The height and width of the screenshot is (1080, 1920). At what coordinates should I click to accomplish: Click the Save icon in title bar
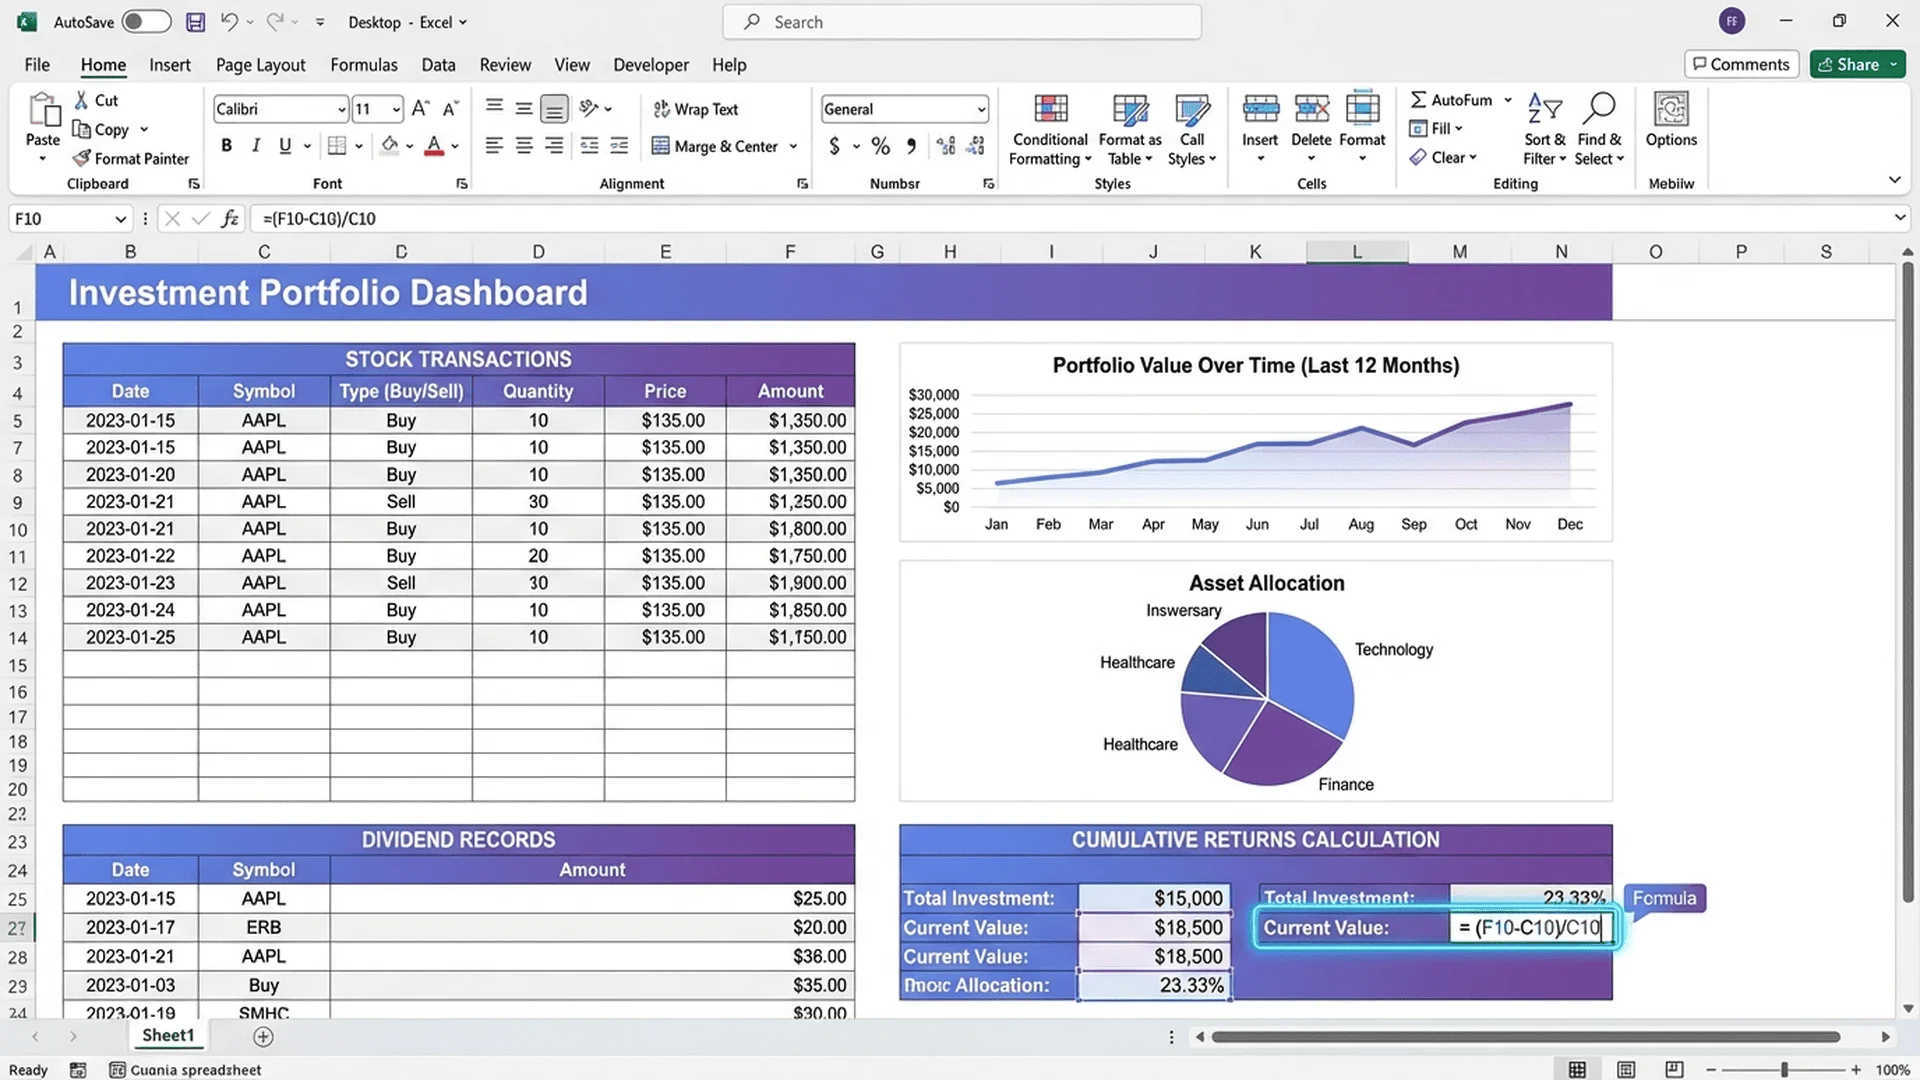click(x=195, y=22)
